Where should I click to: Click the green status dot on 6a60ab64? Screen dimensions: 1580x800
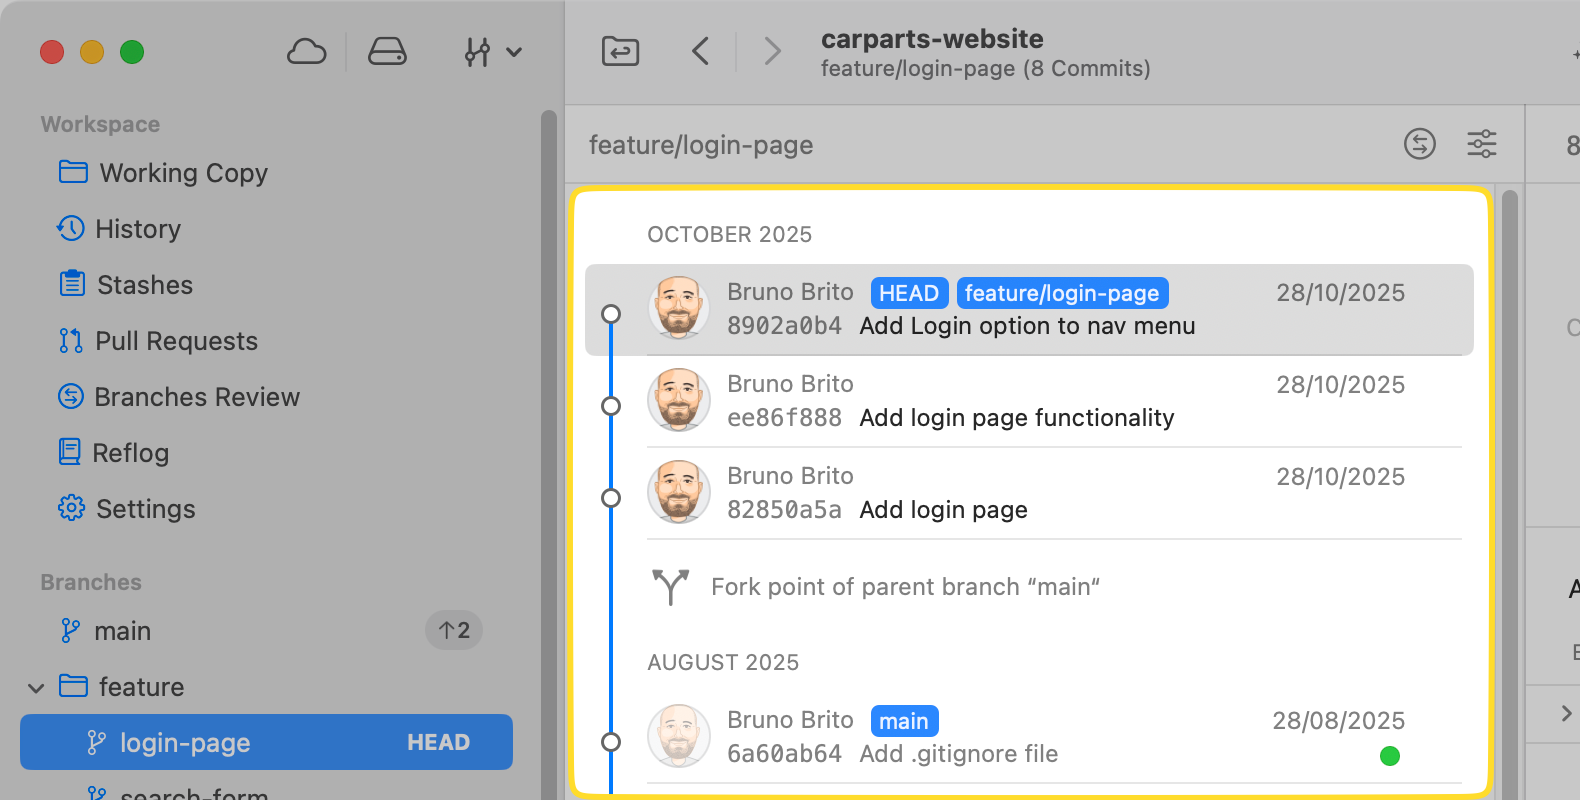click(1389, 756)
